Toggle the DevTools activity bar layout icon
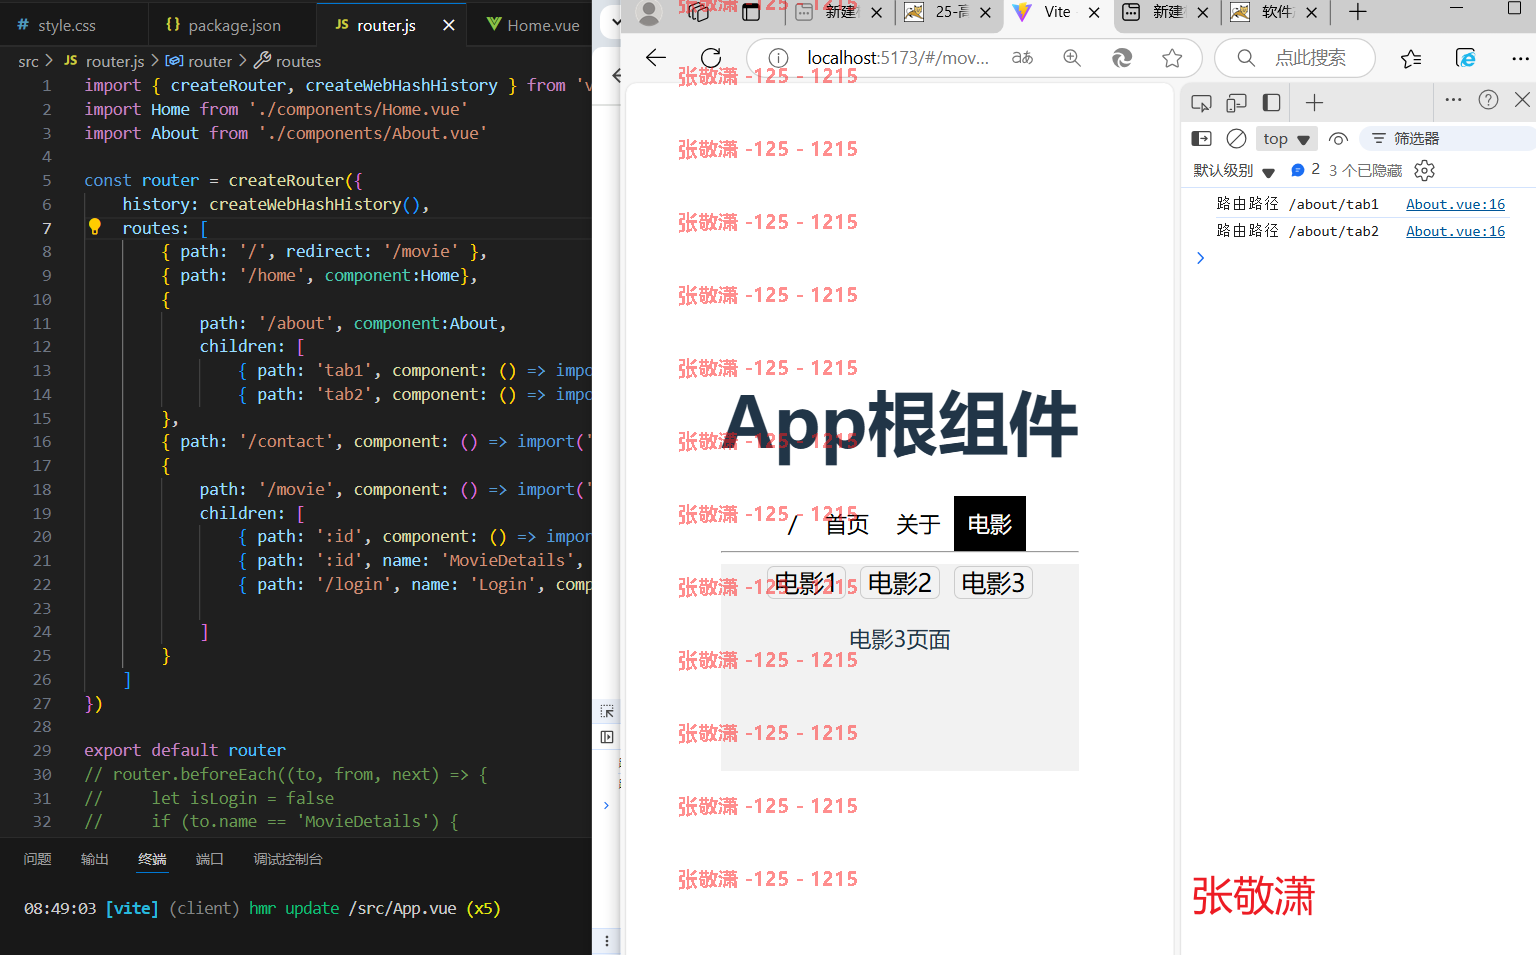Image resolution: width=1536 pixels, height=955 pixels. pos(1272,102)
